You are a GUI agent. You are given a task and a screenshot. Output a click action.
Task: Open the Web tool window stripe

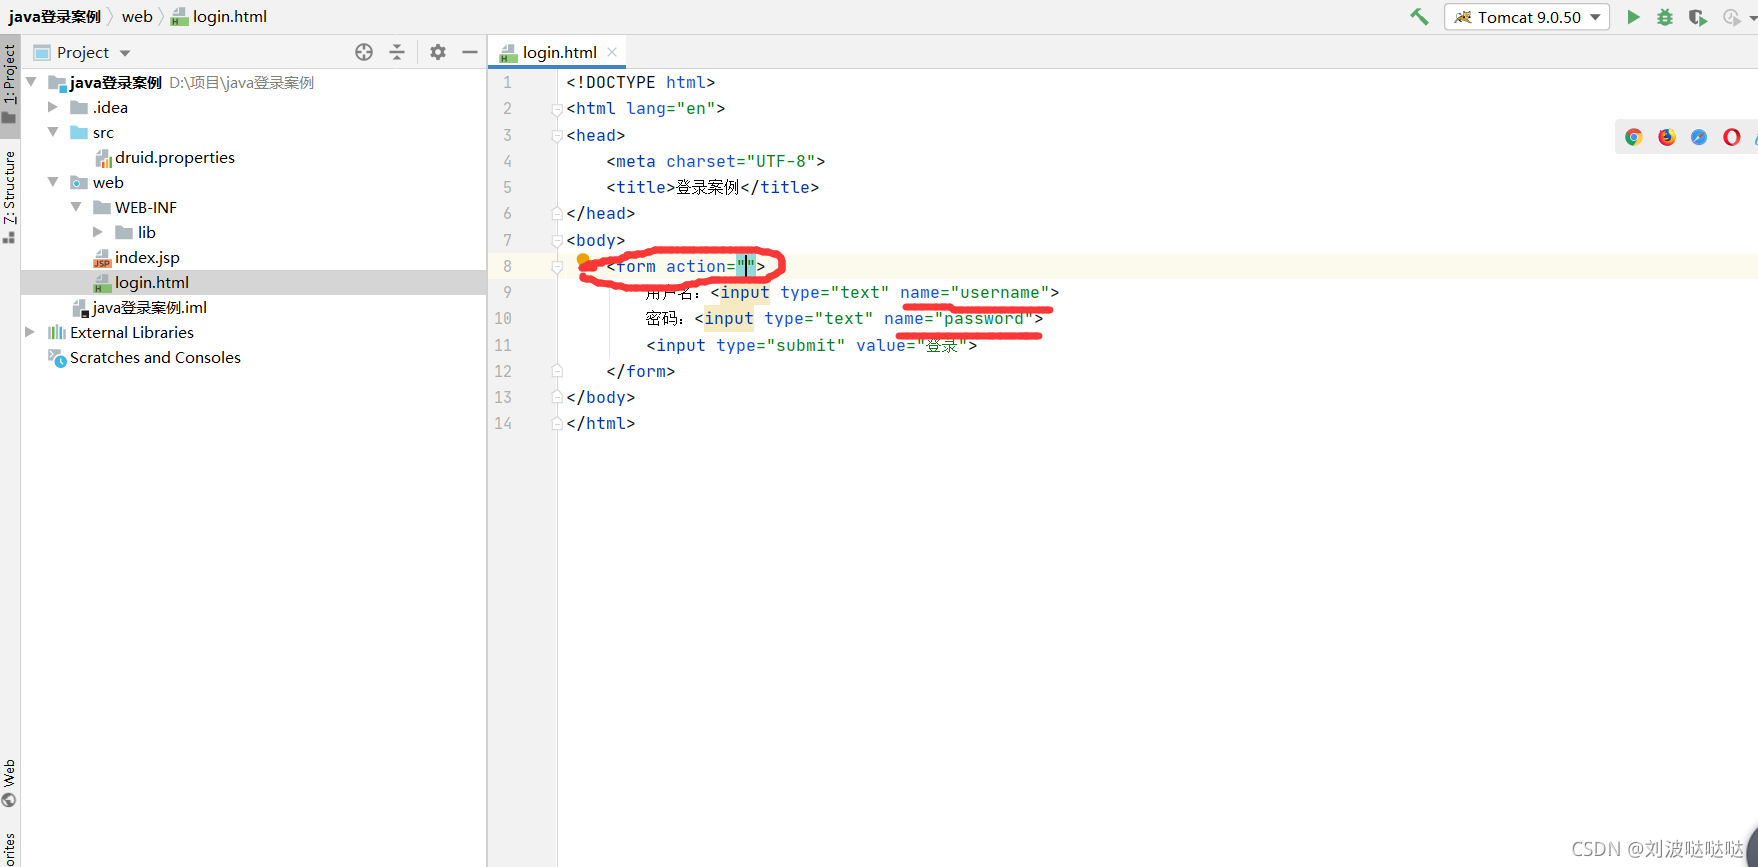pos(10,783)
